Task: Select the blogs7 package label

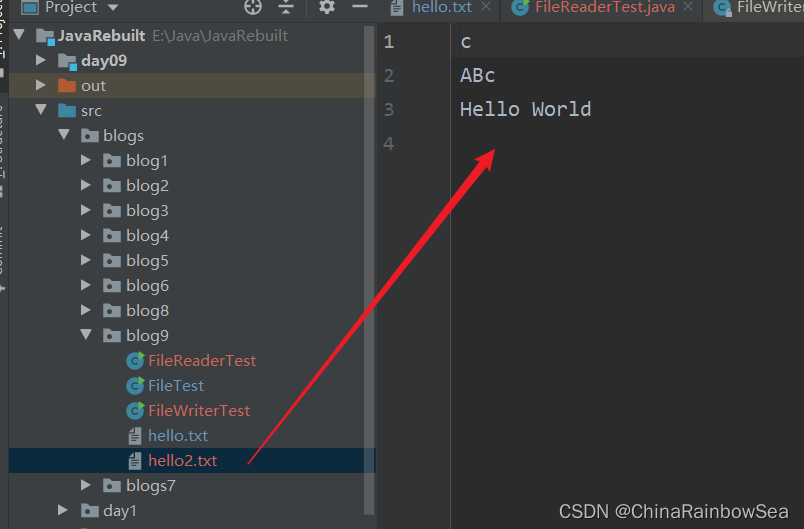Action: tap(151, 485)
